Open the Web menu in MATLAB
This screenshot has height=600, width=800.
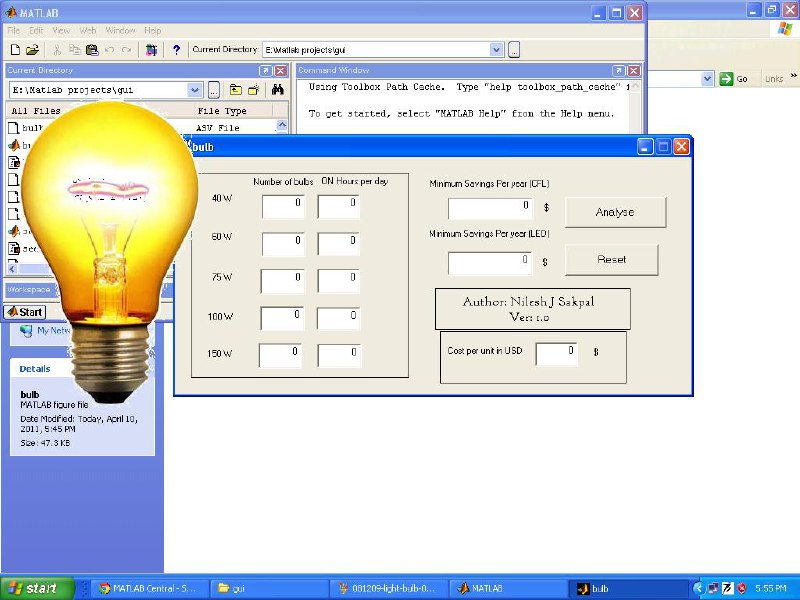(x=88, y=31)
